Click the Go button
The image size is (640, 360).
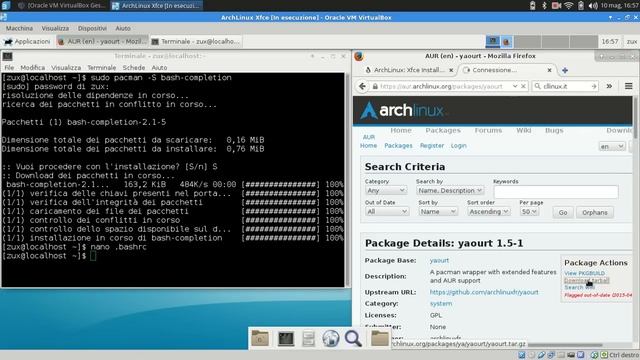coord(563,212)
